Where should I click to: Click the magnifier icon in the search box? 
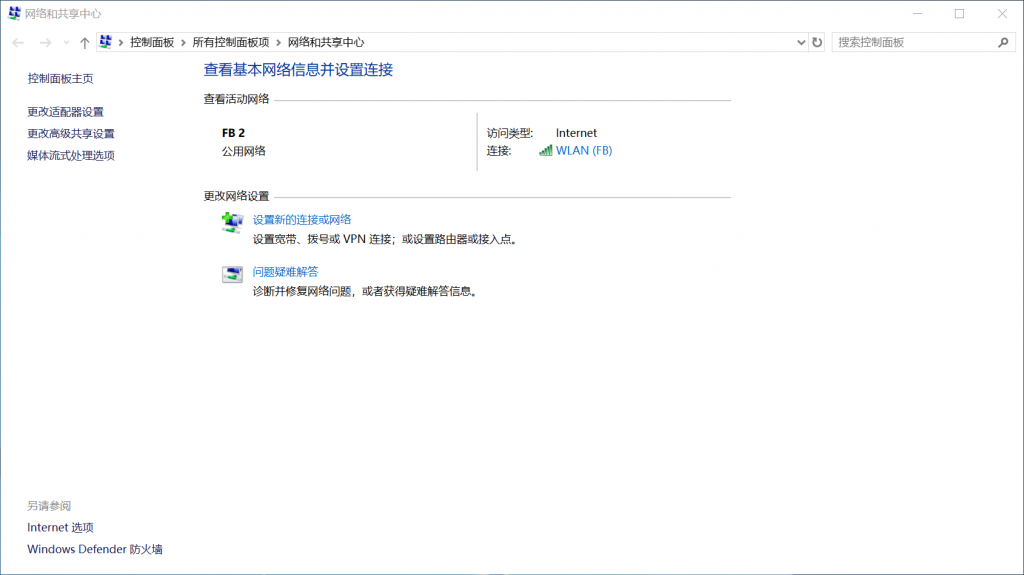[1004, 43]
